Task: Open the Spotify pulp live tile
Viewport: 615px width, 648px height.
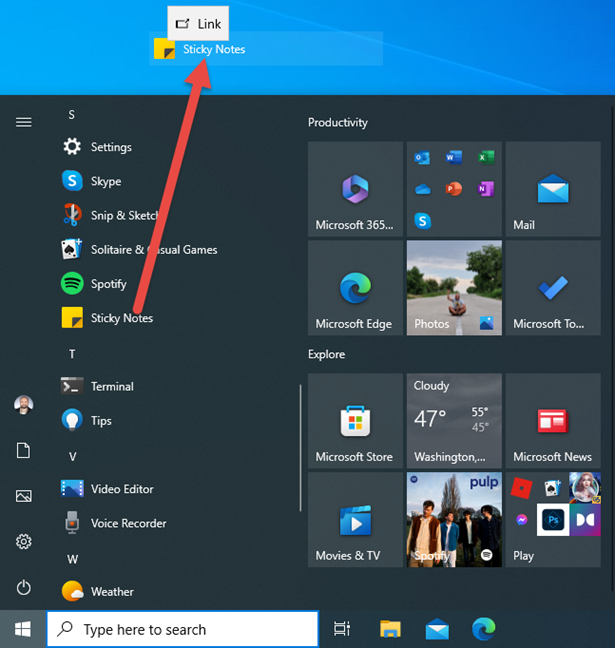Action: click(x=454, y=520)
